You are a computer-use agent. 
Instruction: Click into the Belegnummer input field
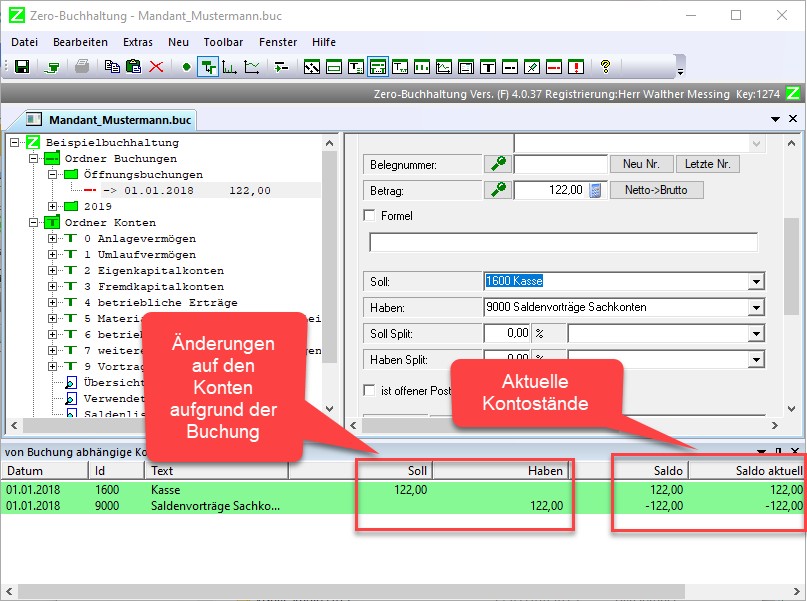(x=561, y=164)
